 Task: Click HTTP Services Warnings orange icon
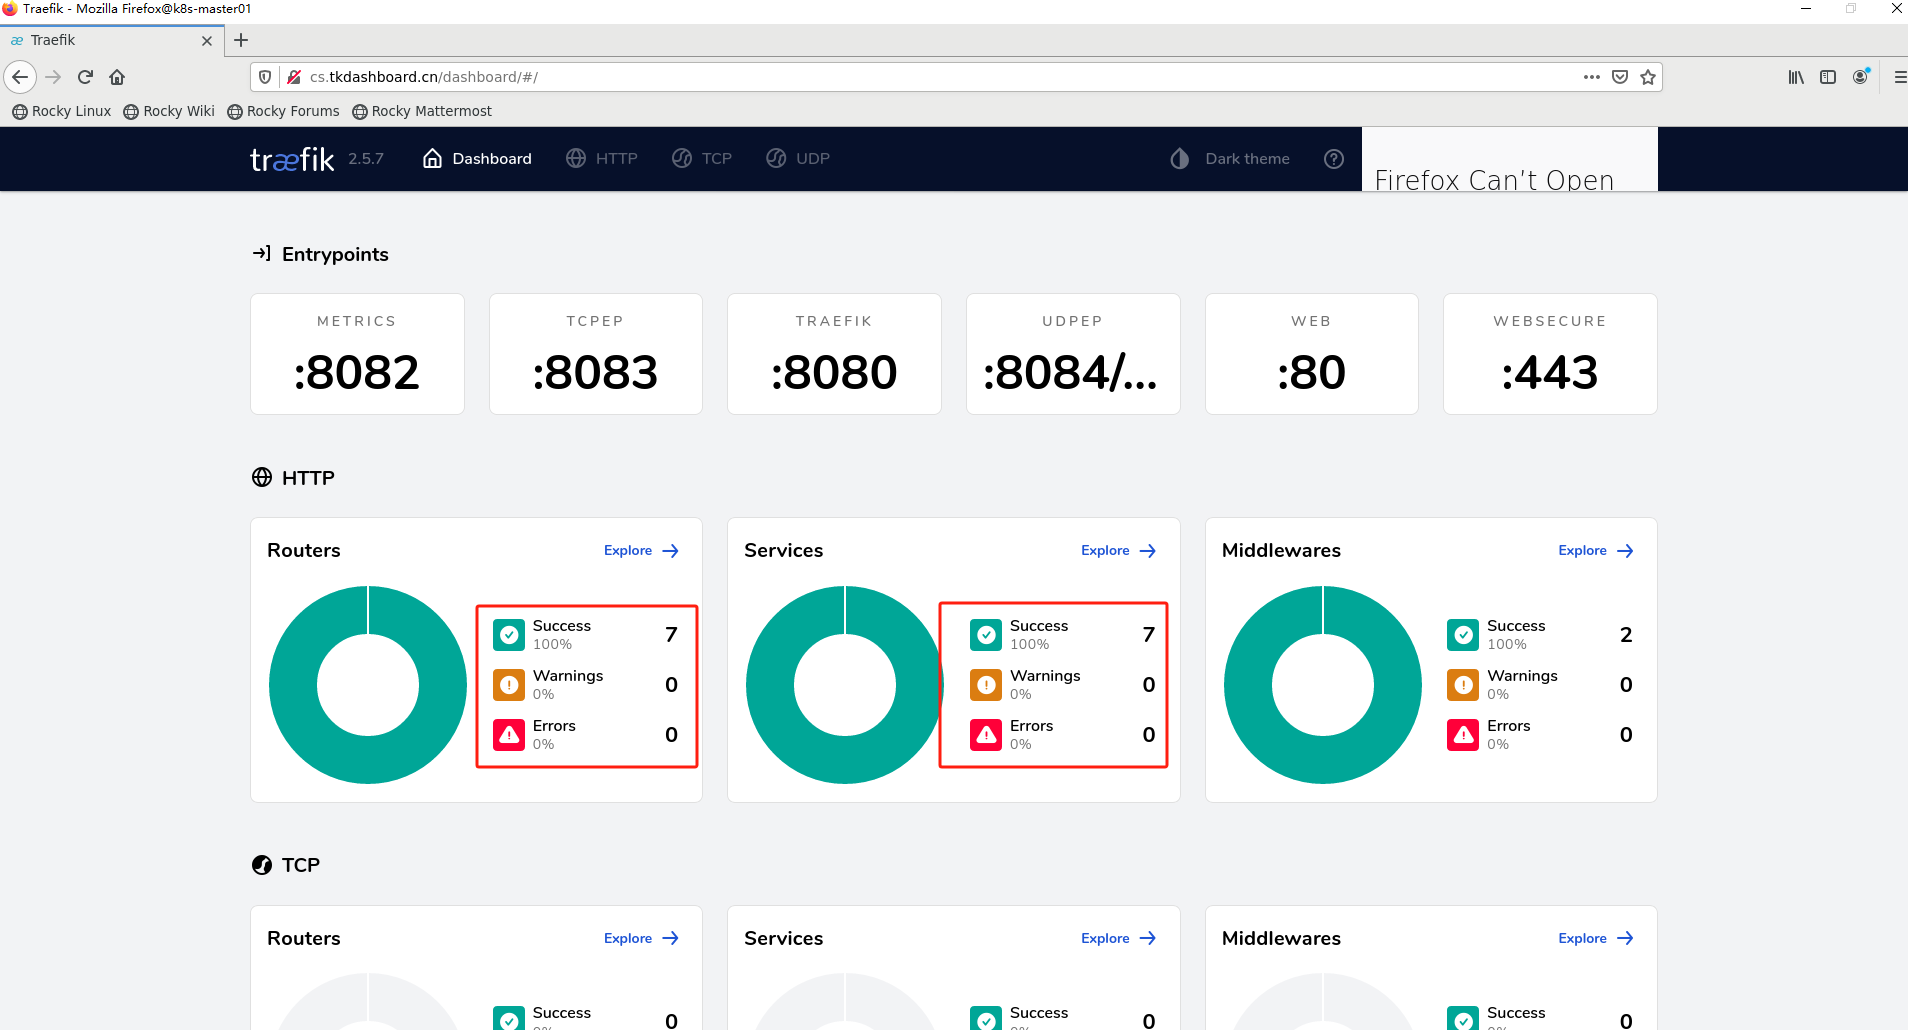(x=986, y=685)
